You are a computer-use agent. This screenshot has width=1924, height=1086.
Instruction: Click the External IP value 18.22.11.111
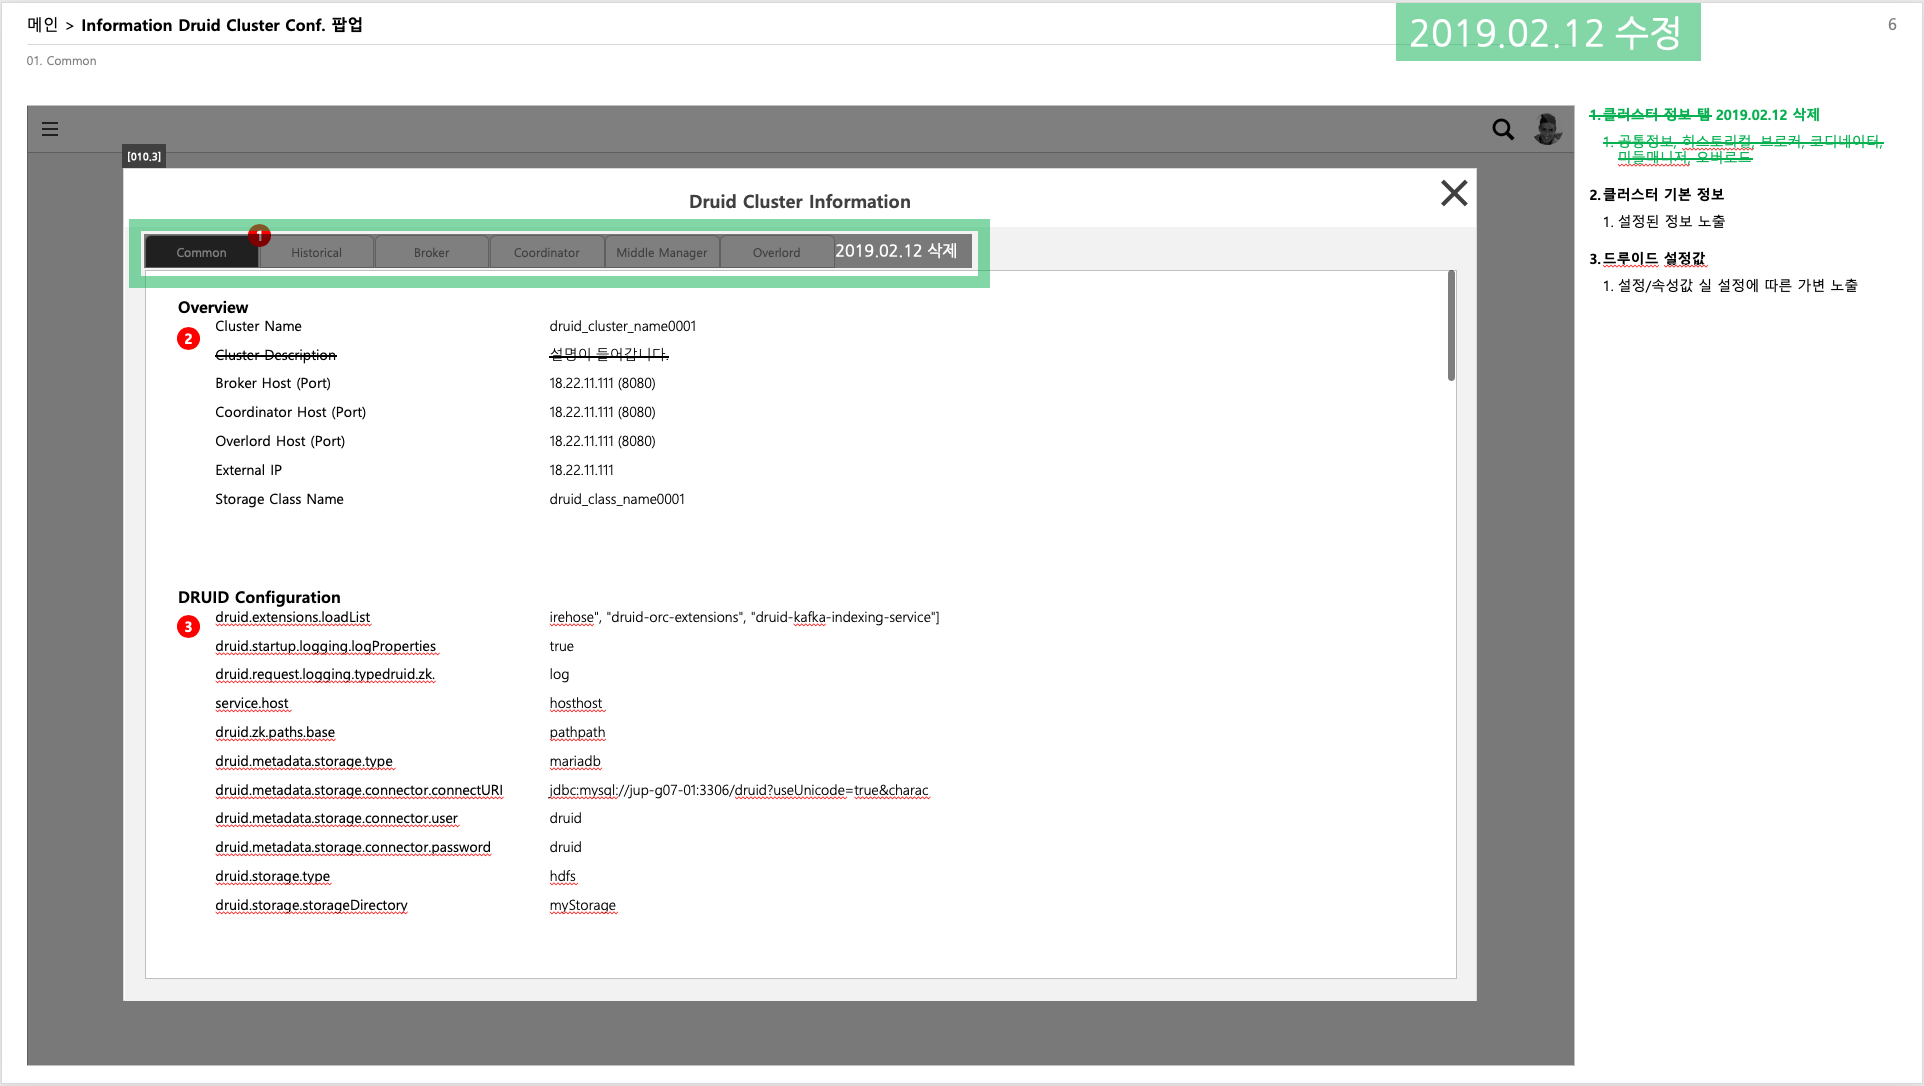pos(581,470)
